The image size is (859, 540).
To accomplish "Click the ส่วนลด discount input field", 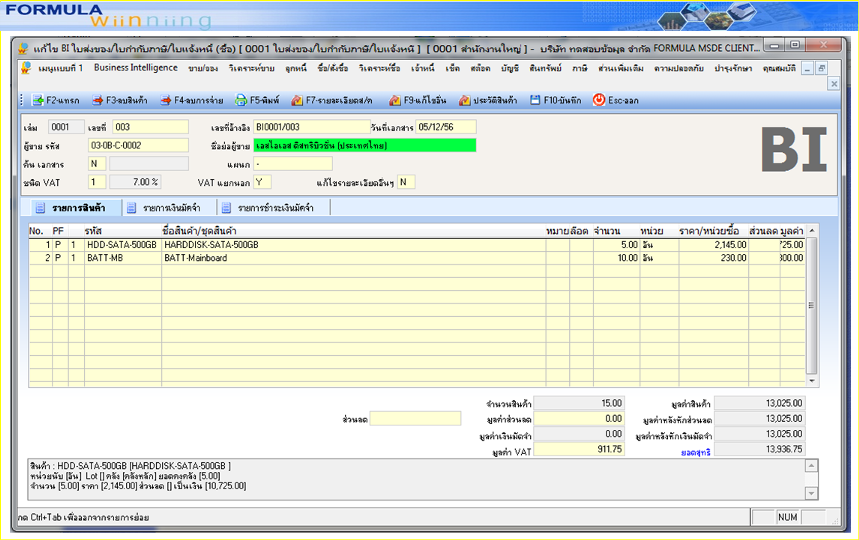I will 415,419.
